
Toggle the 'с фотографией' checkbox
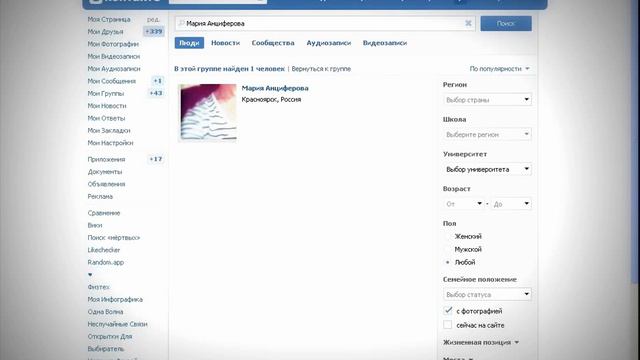[x=448, y=311]
